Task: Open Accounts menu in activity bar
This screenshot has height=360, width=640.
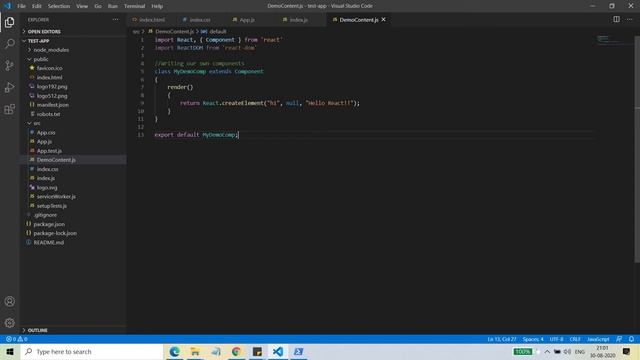Action: click(x=9, y=302)
